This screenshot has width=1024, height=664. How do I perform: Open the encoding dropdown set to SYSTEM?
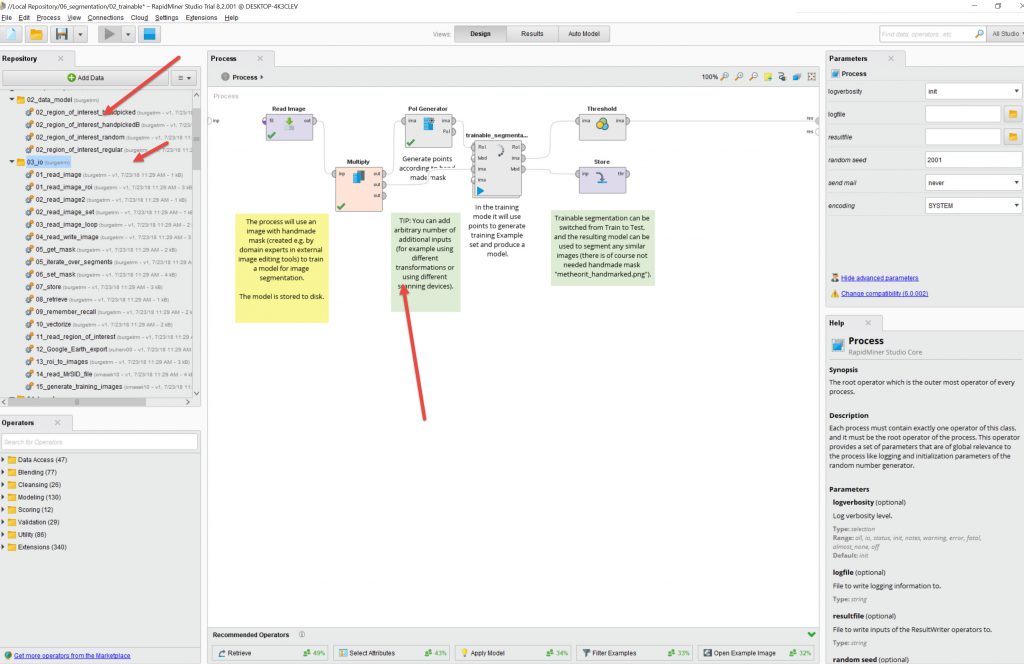(x=973, y=205)
